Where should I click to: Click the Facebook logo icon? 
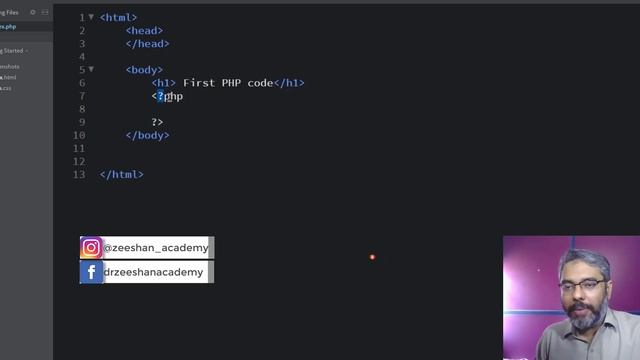91,272
